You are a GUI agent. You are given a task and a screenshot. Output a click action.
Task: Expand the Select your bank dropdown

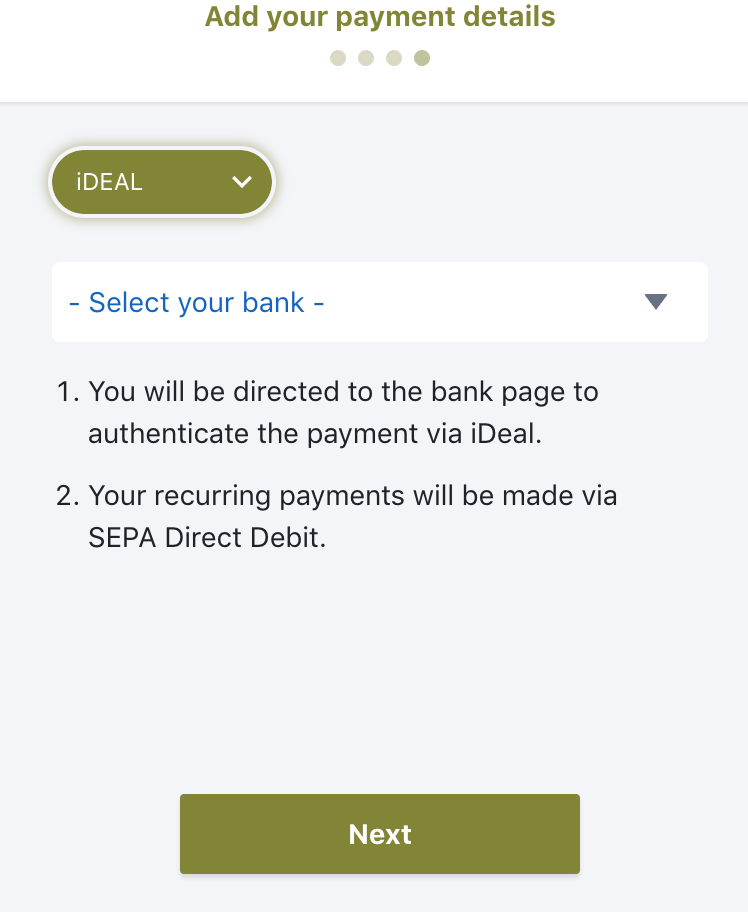click(380, 302)
